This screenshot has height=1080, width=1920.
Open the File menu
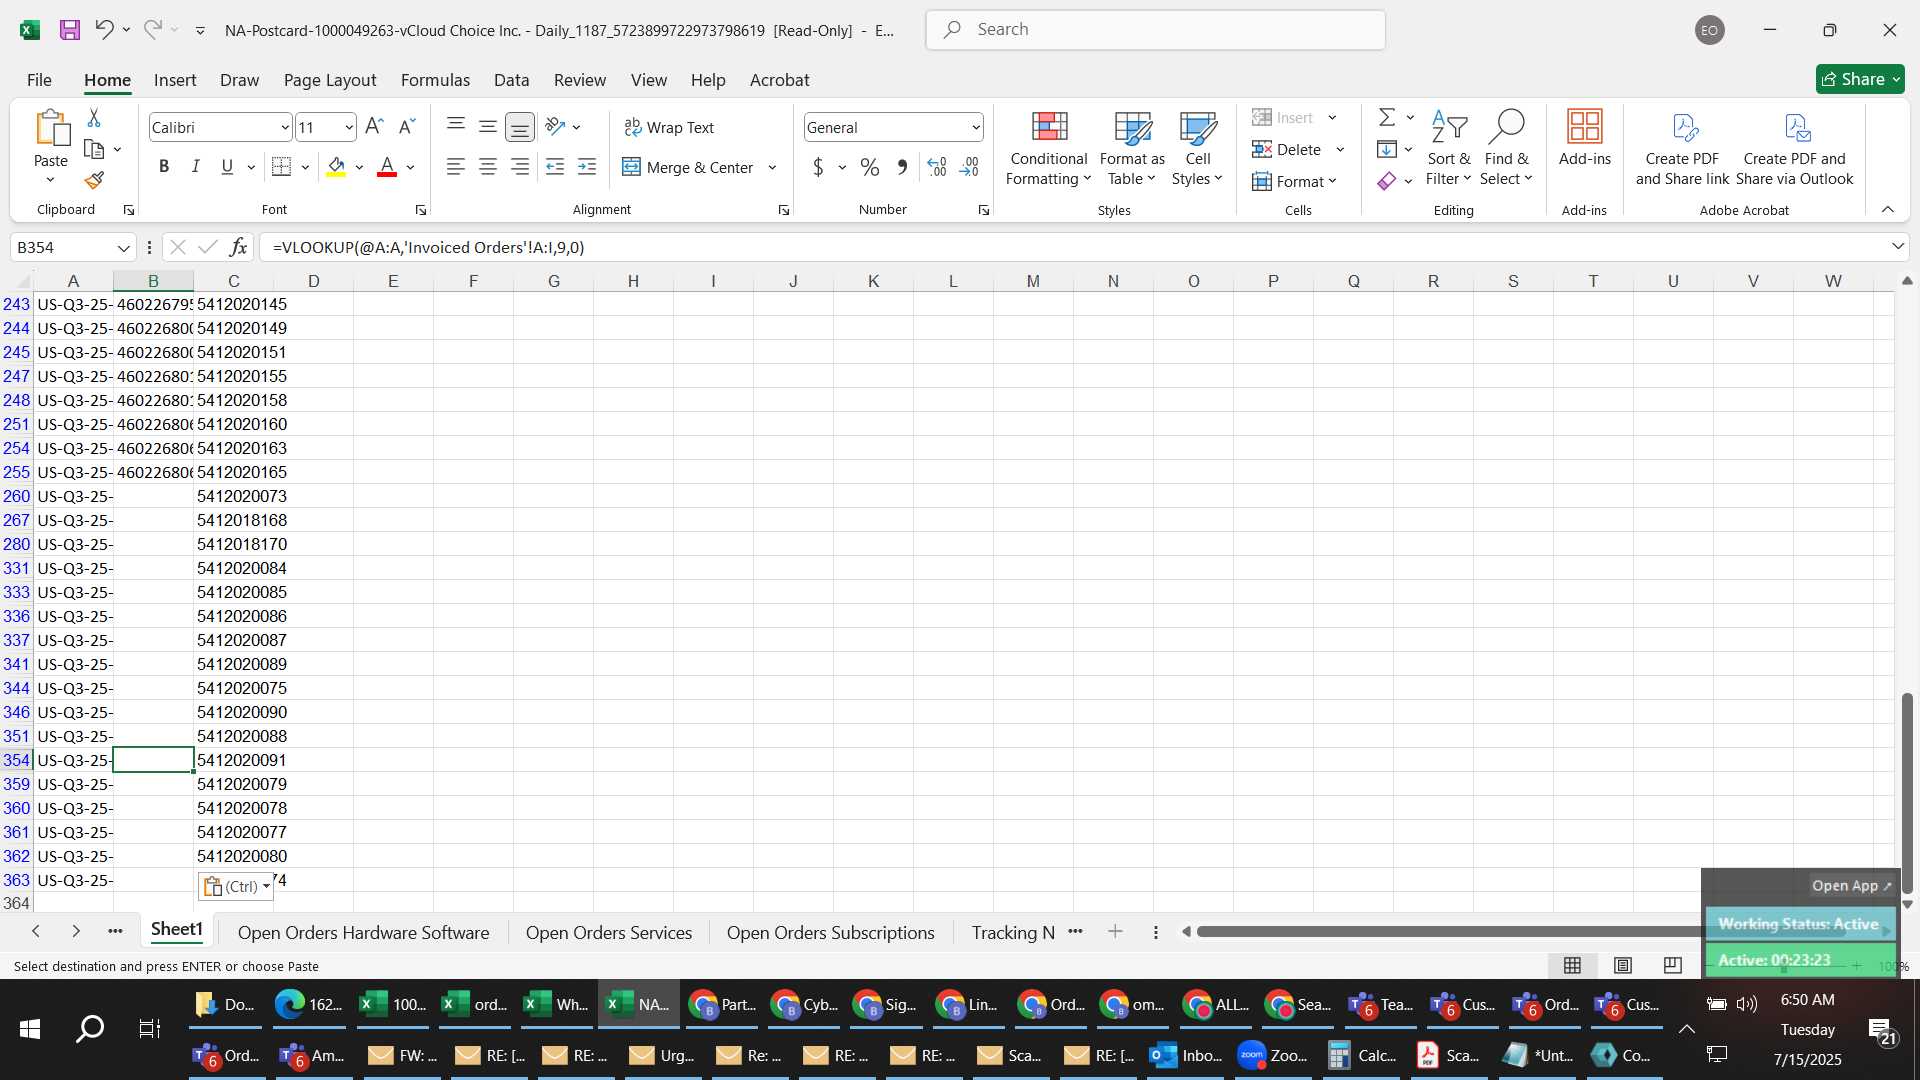pyautogui.click(x=39, y=80)
